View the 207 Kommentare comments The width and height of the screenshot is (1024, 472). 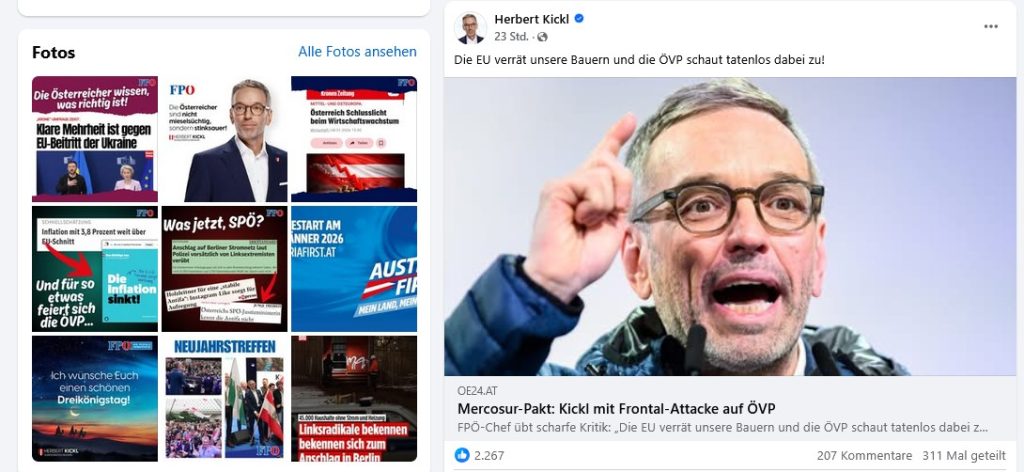(864, 456)
